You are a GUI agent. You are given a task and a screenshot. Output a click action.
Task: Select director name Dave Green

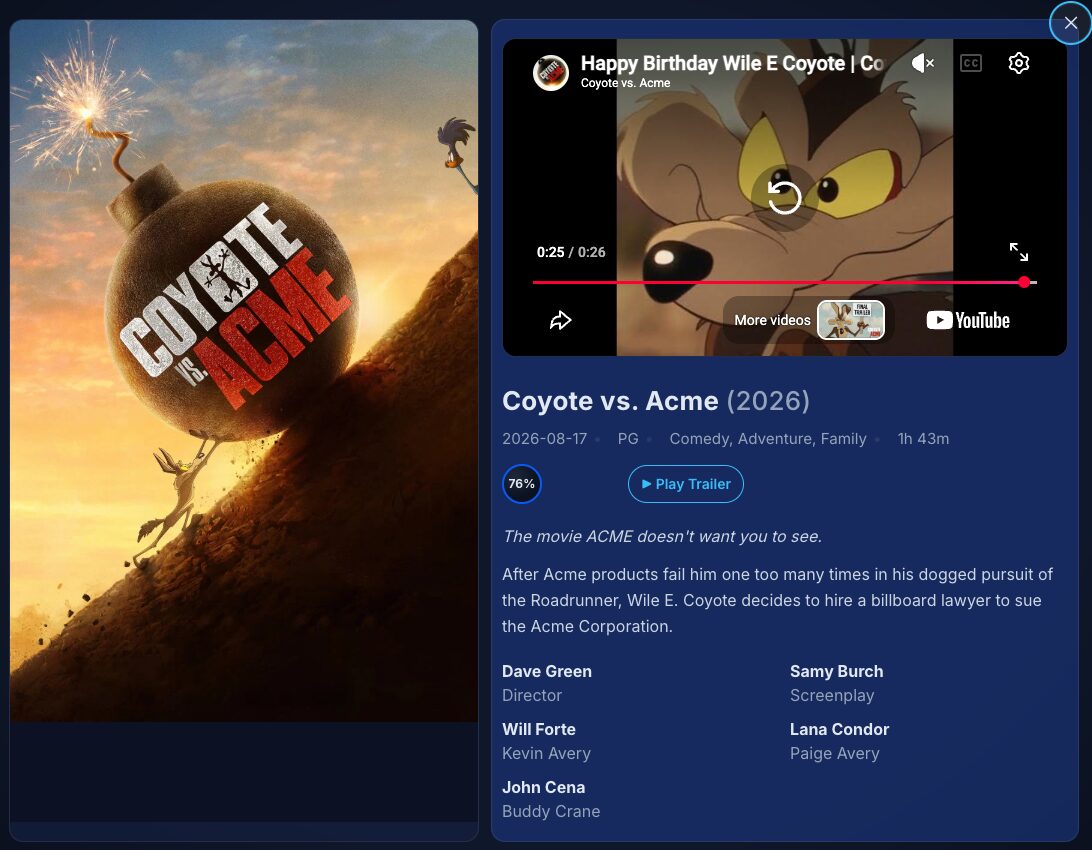[547, 671]
